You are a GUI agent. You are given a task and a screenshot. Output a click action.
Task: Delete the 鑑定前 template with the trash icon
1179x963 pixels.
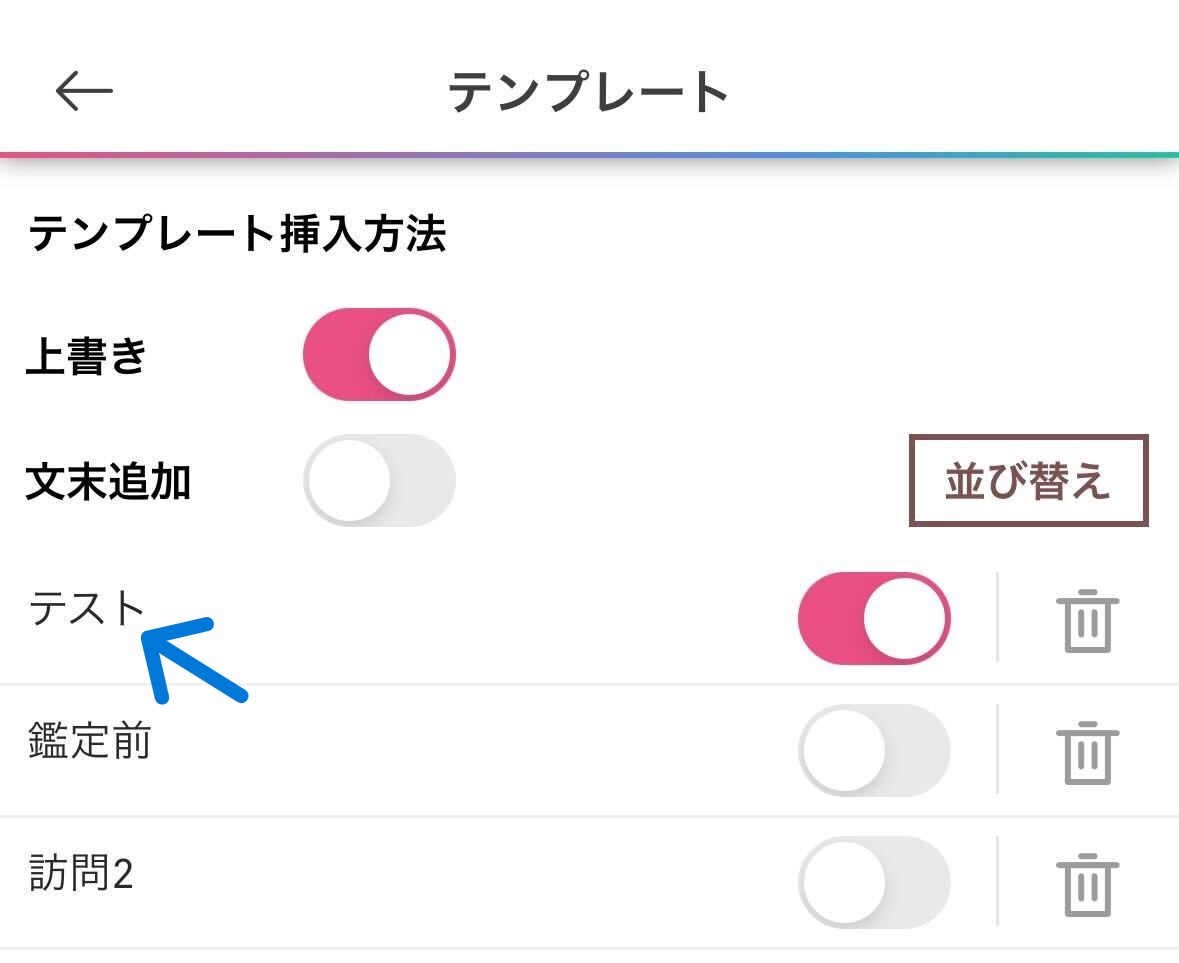point(1087,752)
